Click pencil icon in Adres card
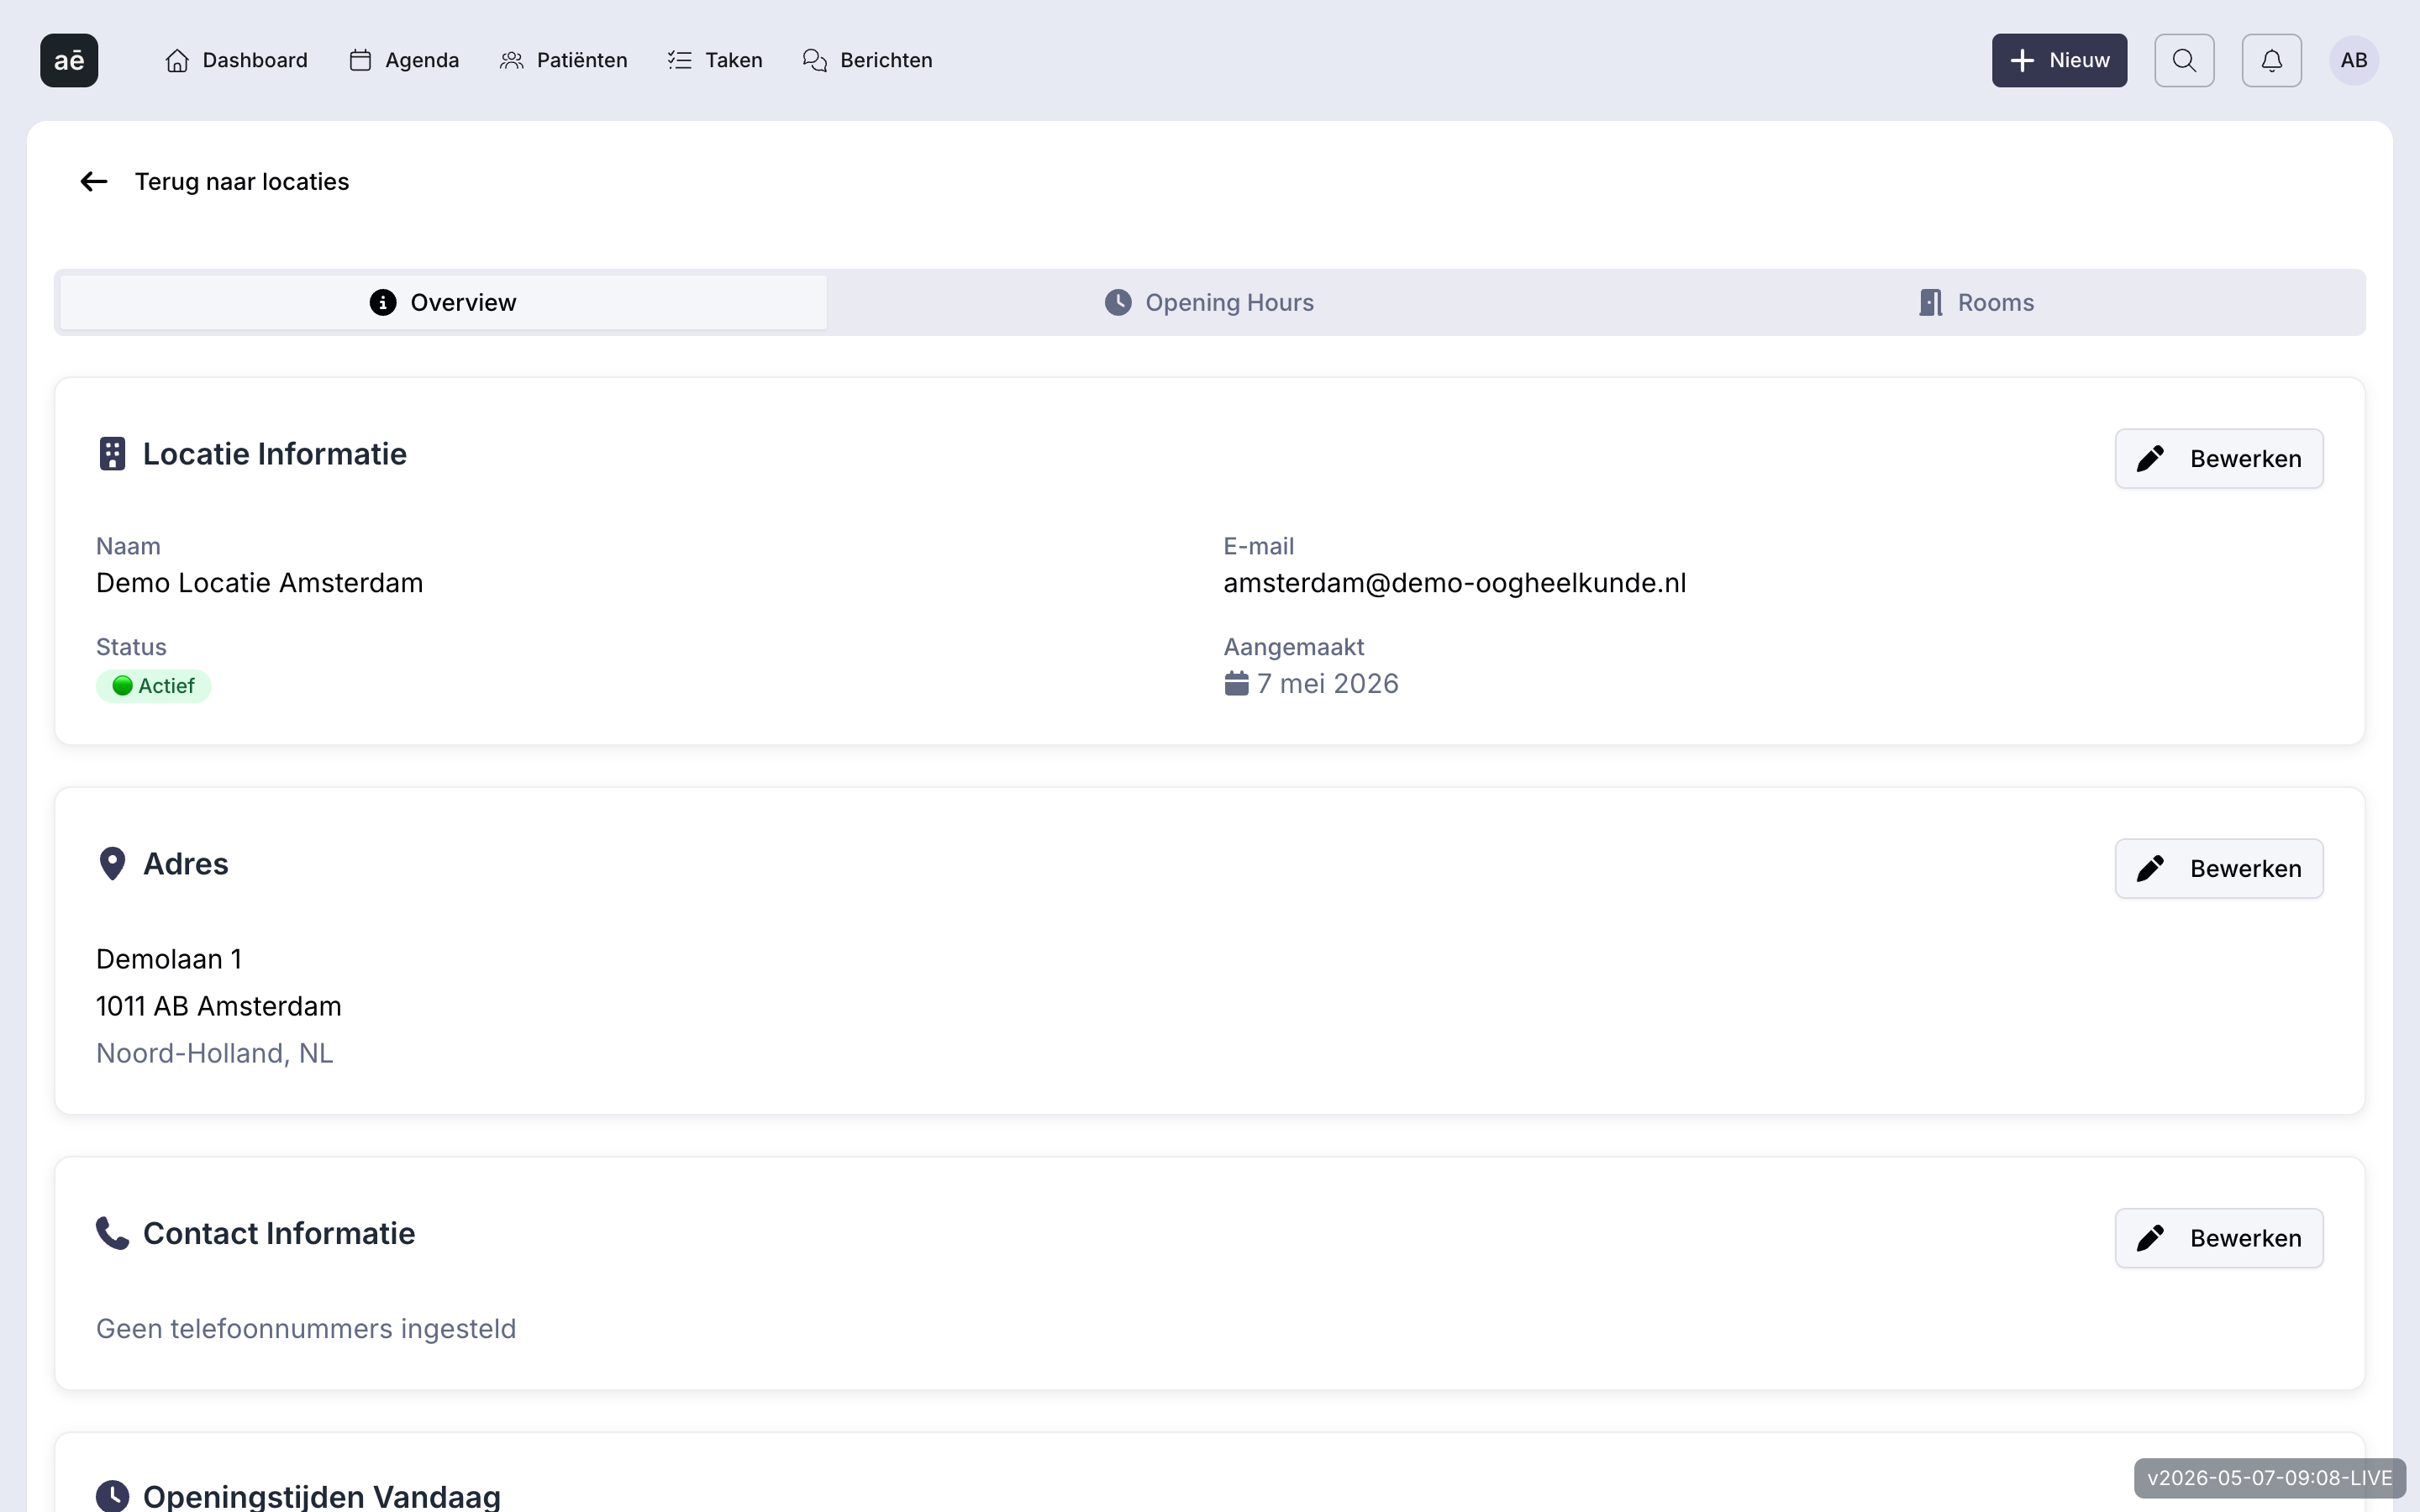Screen dimensions: 2420x1512 tap(2150, 869)
